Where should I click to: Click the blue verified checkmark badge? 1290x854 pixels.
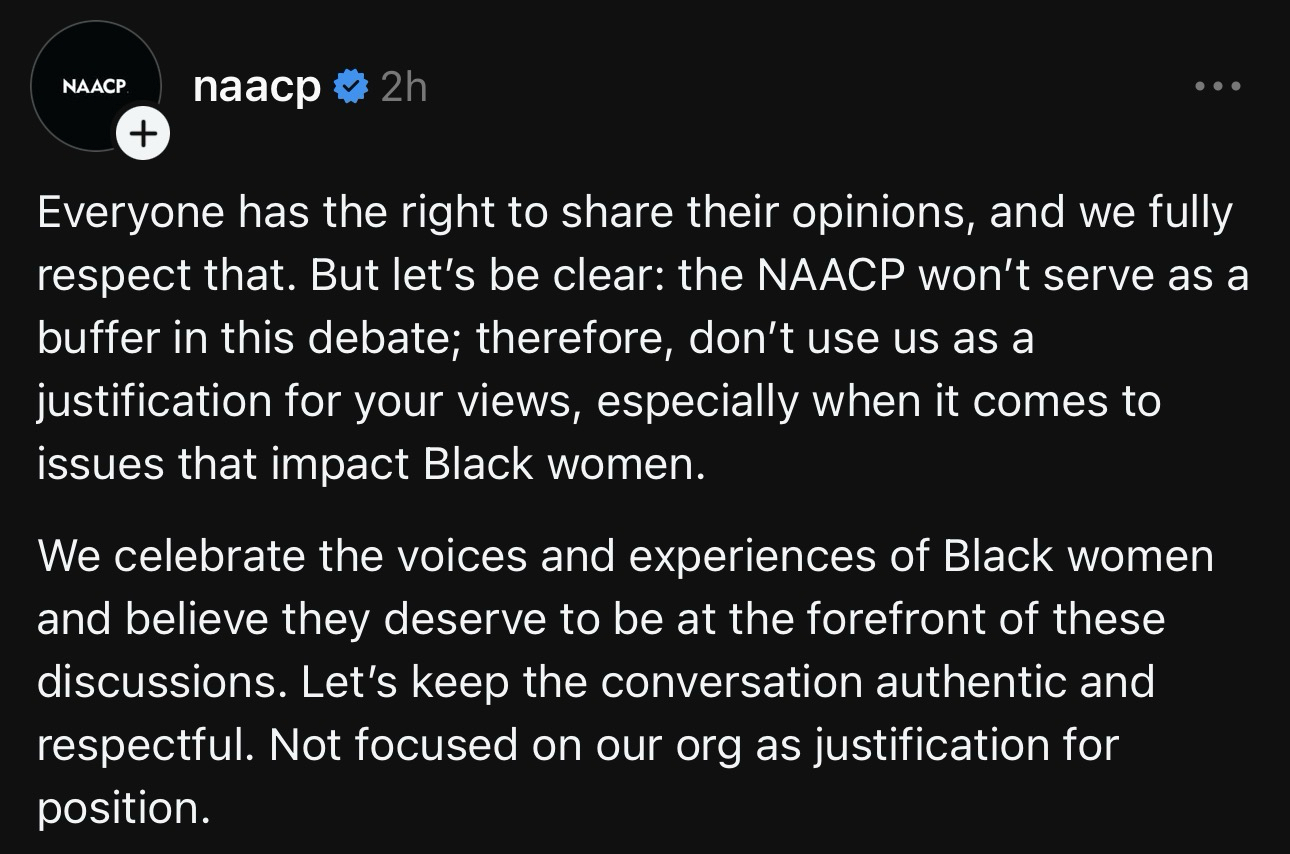351,88
